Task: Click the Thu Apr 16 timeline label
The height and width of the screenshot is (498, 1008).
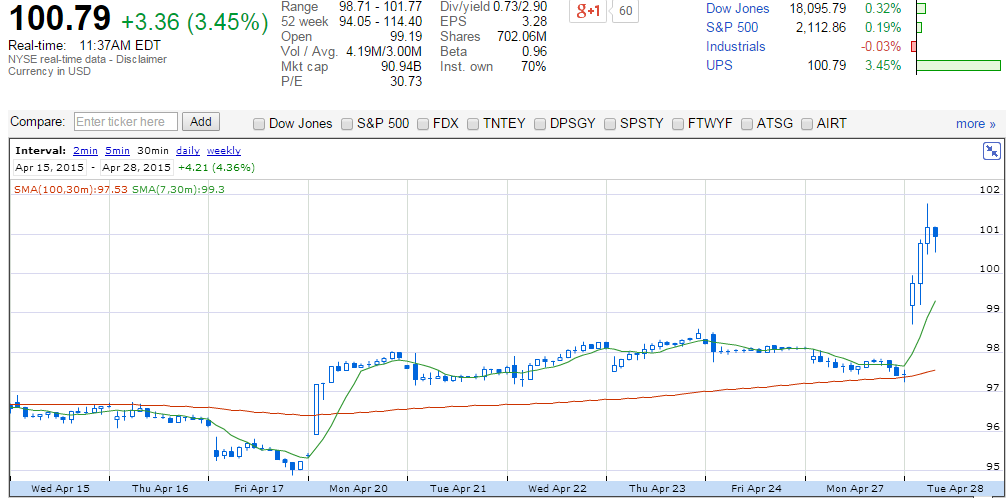Action: pyautogui.click(x=160, y=488)
